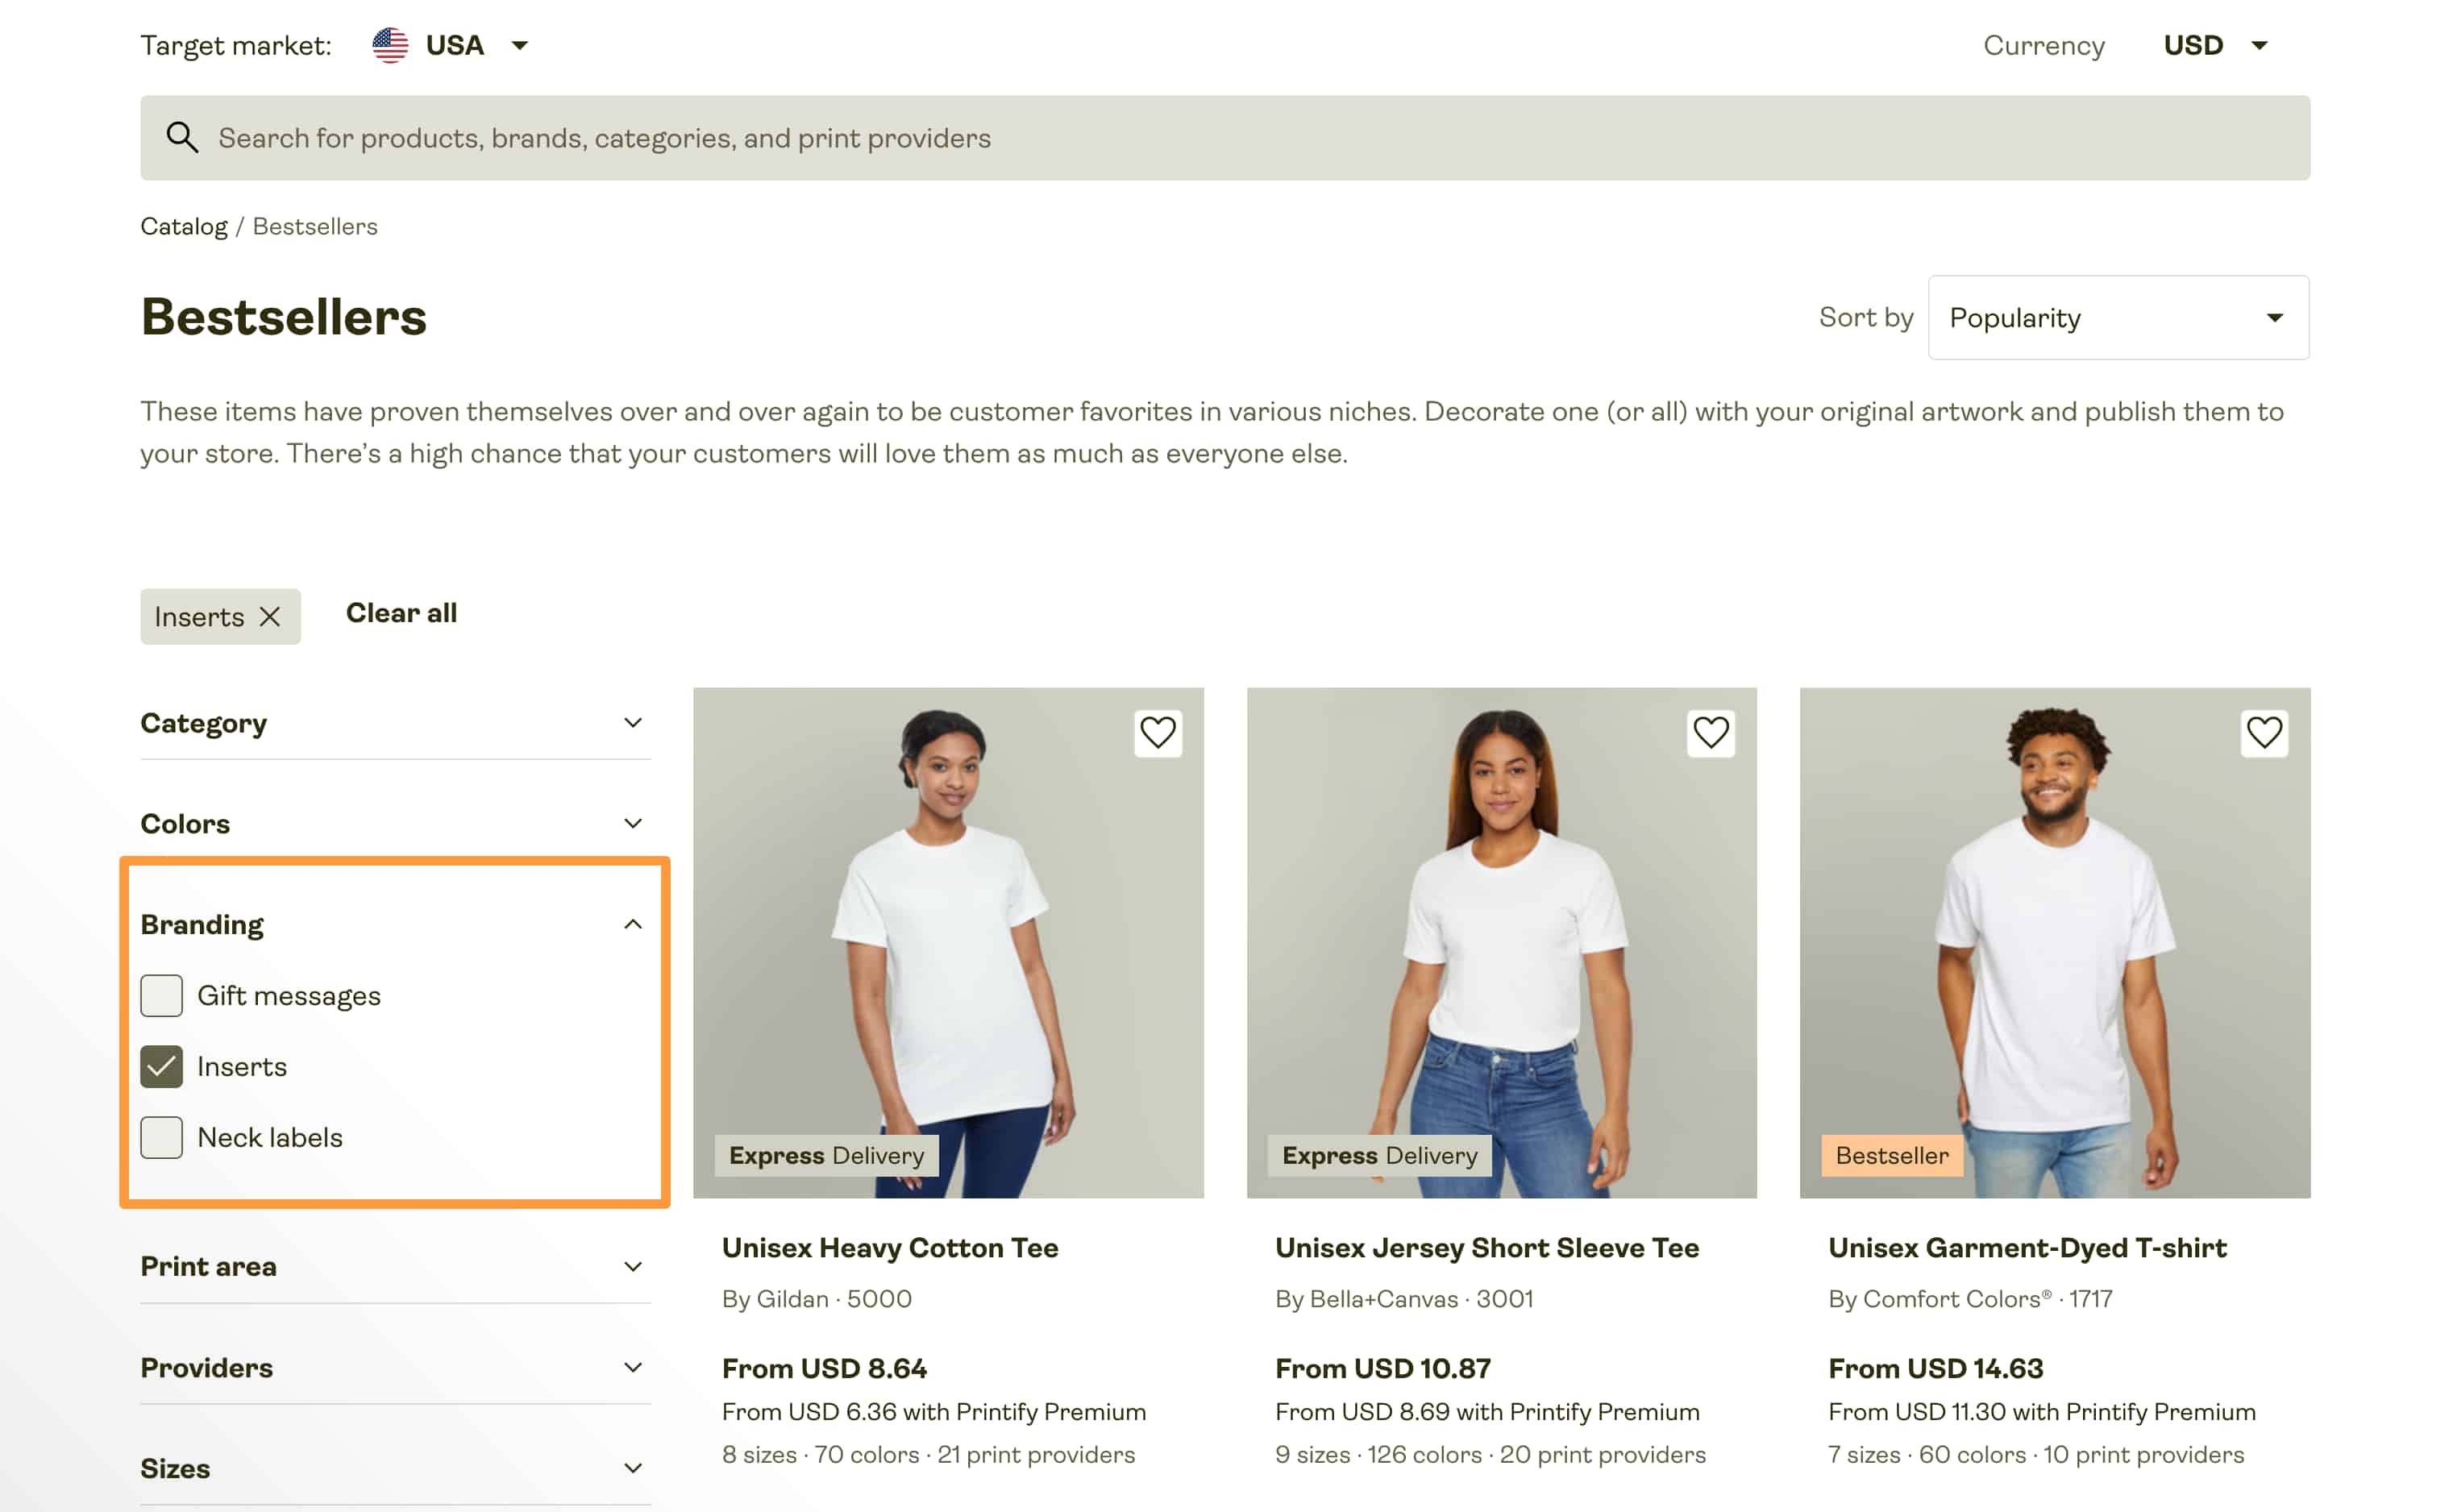Image resolution: width=2453 pixels, height=1512 pixels.
Task: Remove the Inserts filter chip
Action: click(x=272, y=617)
